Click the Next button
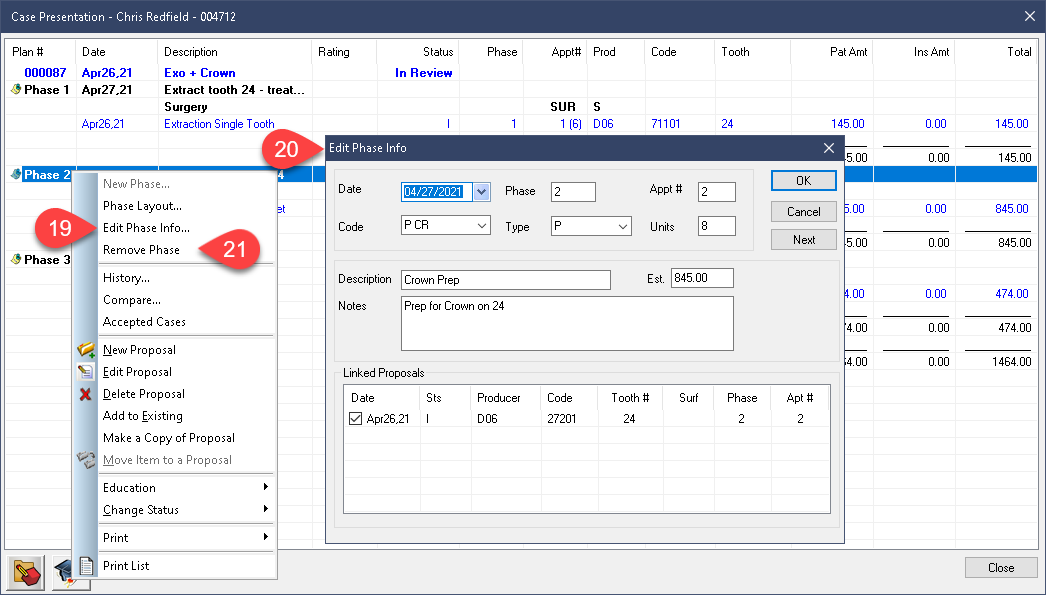The width and height of the screenshot is (1046, 595). pos(804,239)
